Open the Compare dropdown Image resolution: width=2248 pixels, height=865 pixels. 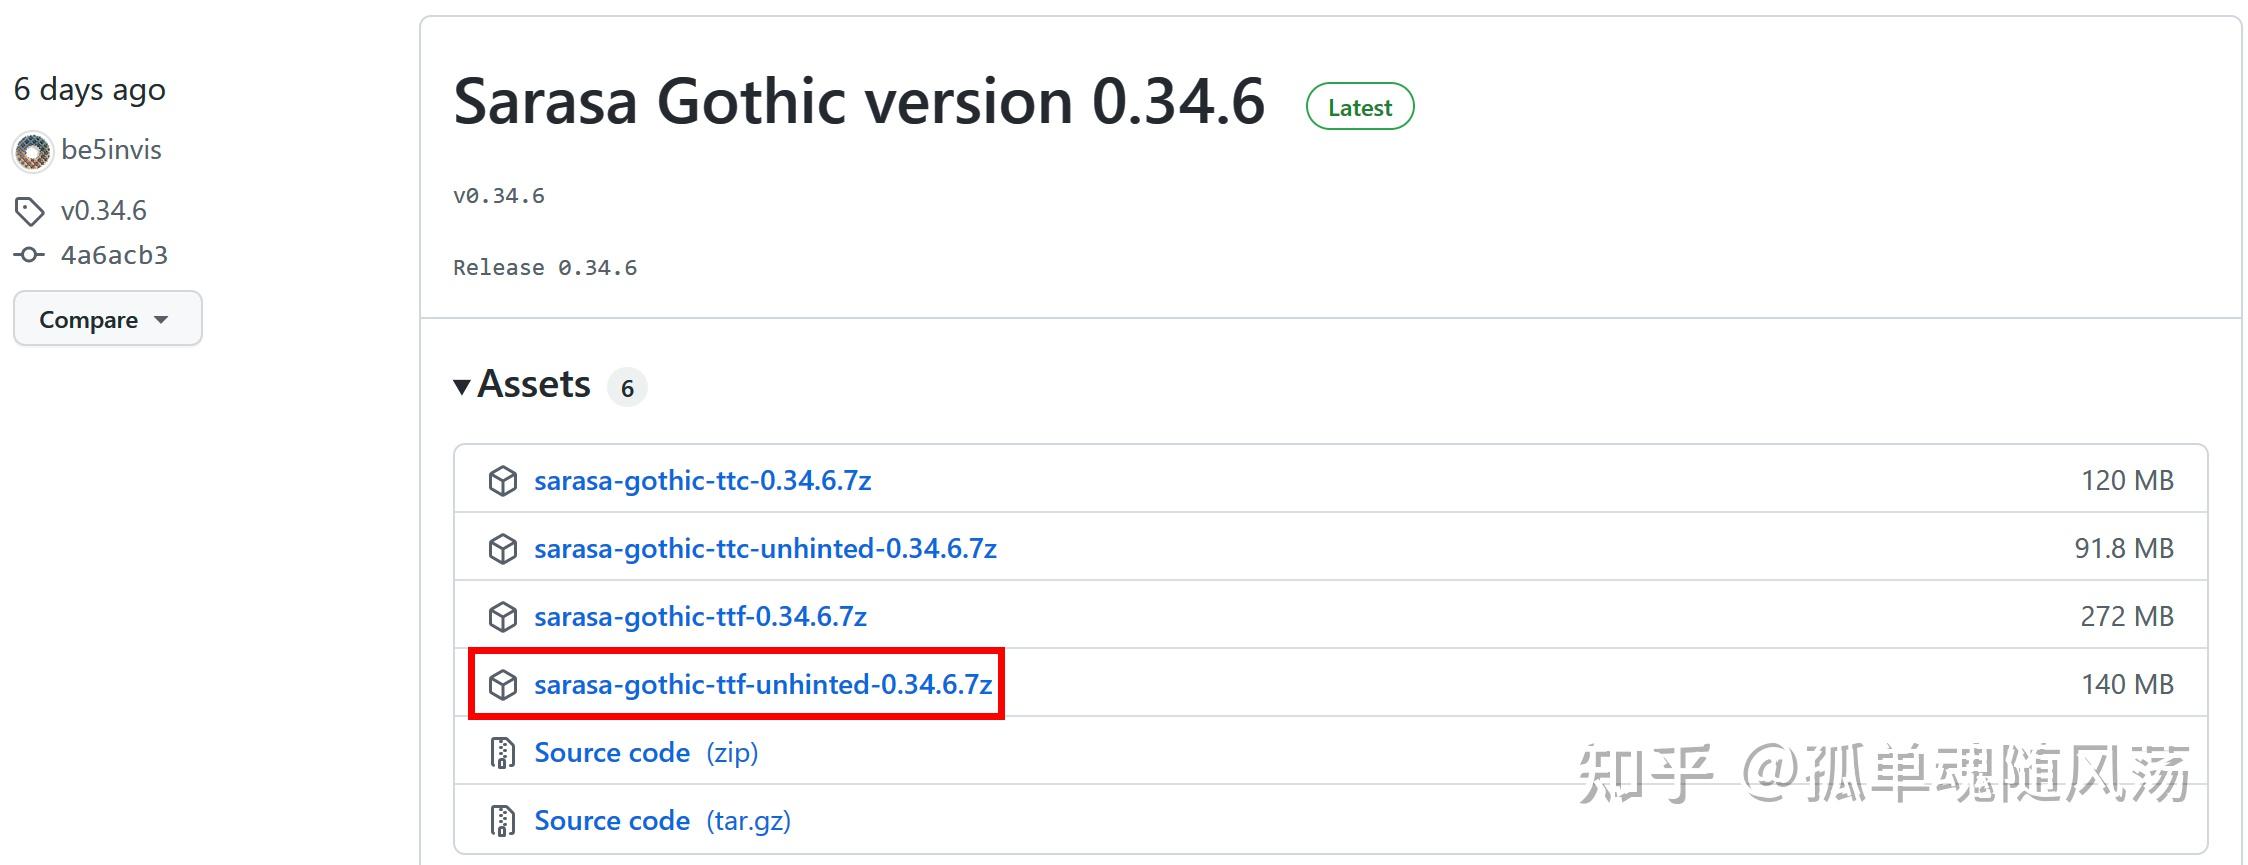pyautogui.click(x=108, y=319)
